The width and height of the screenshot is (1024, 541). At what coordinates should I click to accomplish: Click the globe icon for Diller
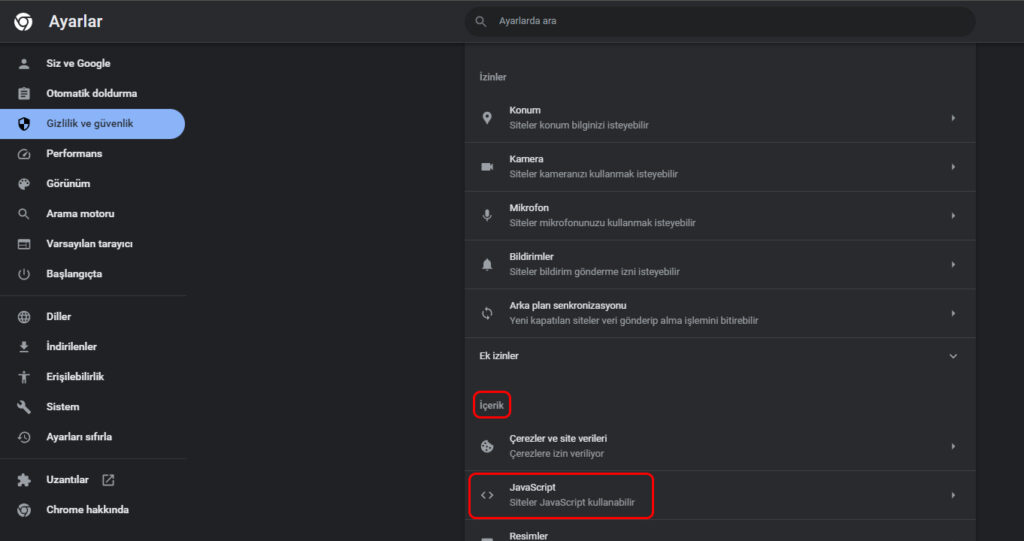[24, 317]
